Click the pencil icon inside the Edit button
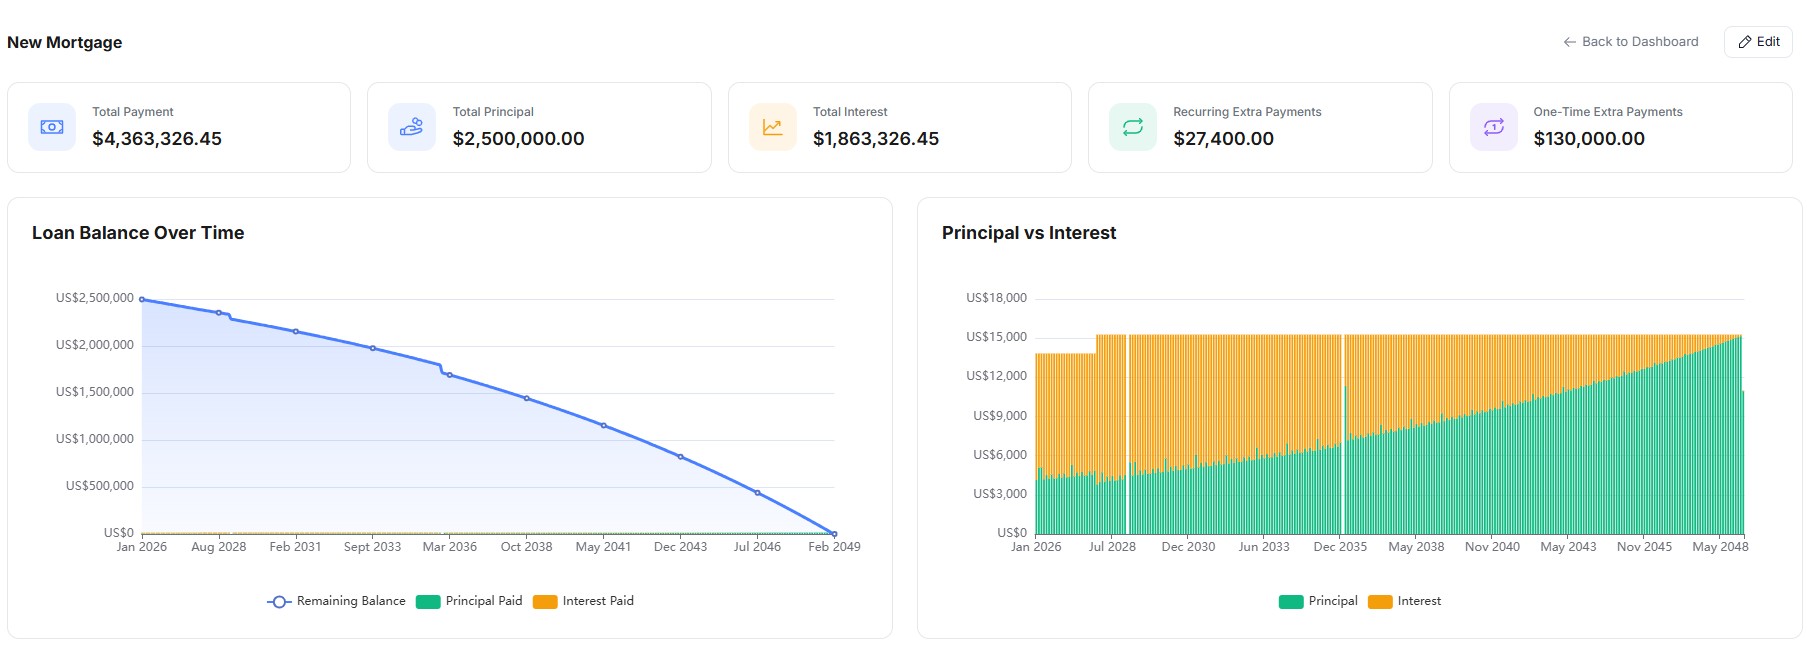Viewport: 1807px width, 649px height. [1745, 41]
